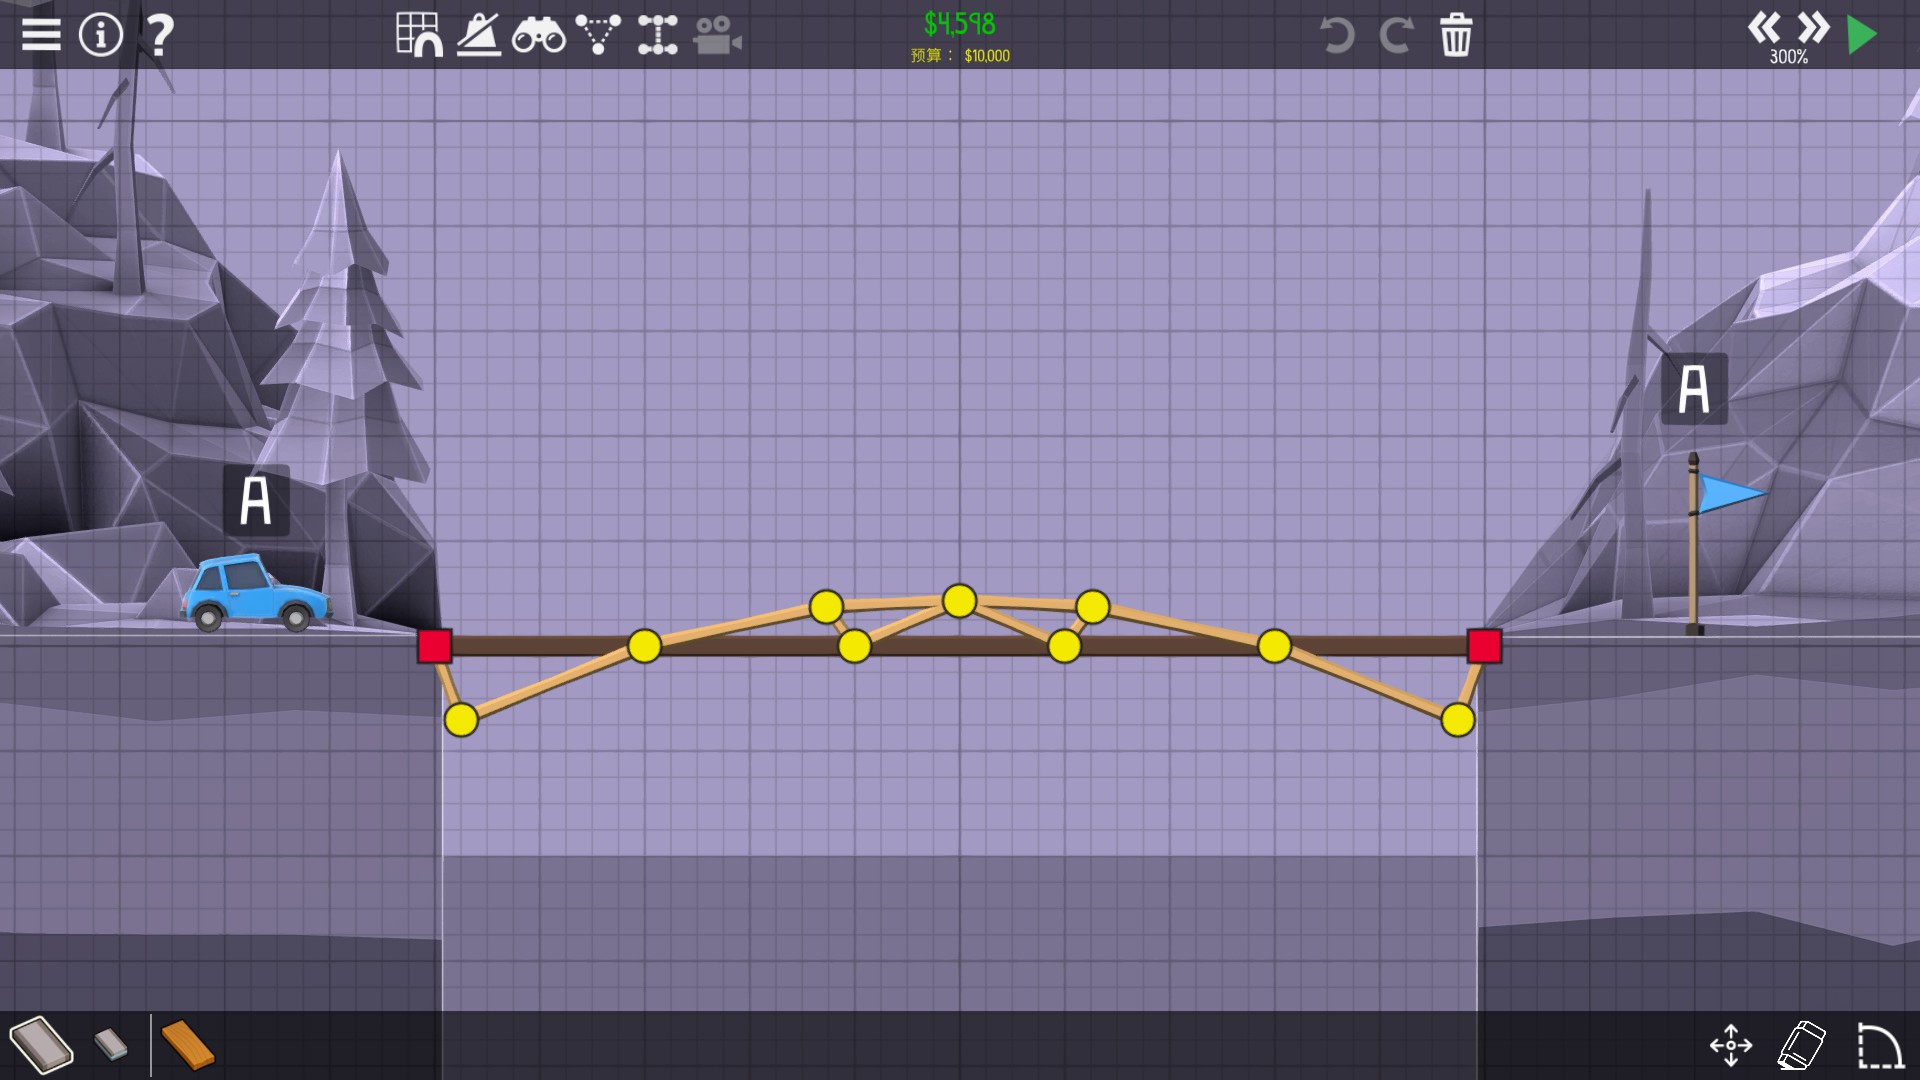The width and height of the screenshot is (1920, 1080).
Task: Select the wood material
Action: pyautogui.click(x=187, y=1045)
